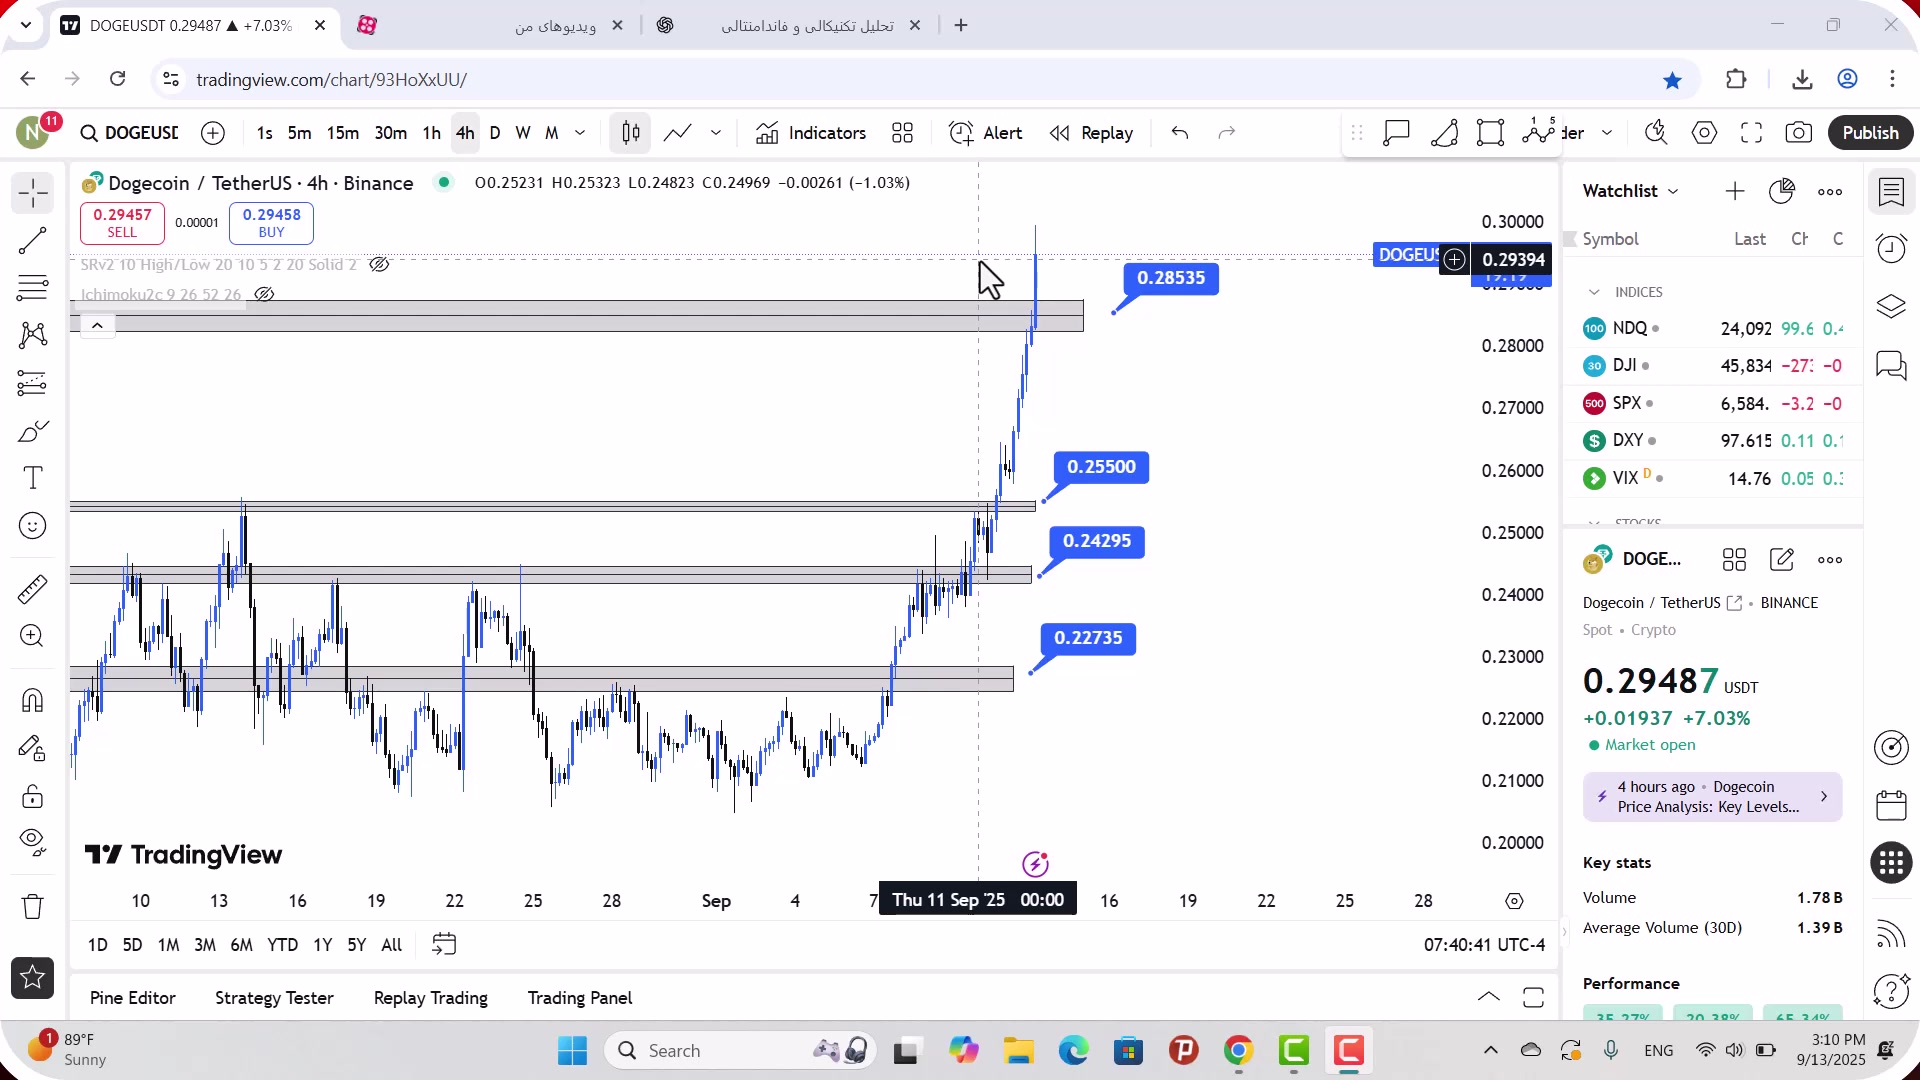Screen dimensions: 1920x1080
Task: Open chart settings hexagon icon
Action: point(1705,133)
